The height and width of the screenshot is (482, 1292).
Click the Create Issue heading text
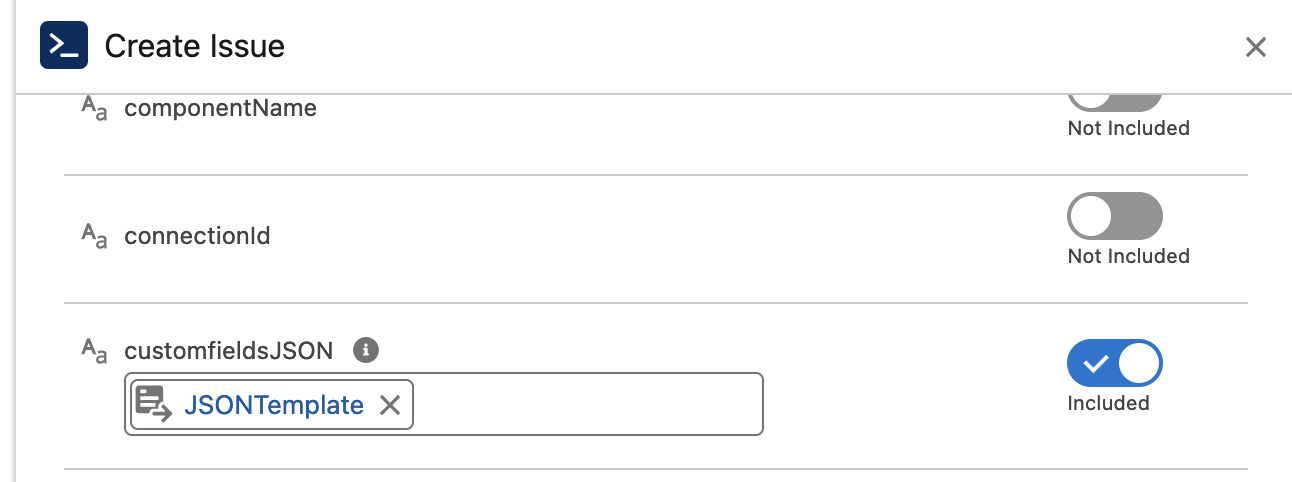[194, 47]
